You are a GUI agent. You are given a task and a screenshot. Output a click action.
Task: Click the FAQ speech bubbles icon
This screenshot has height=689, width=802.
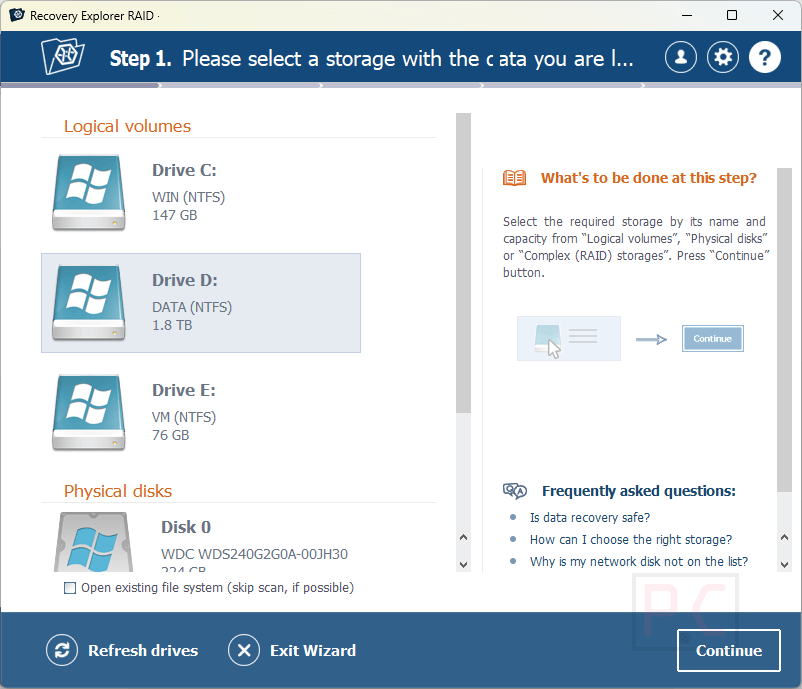(515, 491)
